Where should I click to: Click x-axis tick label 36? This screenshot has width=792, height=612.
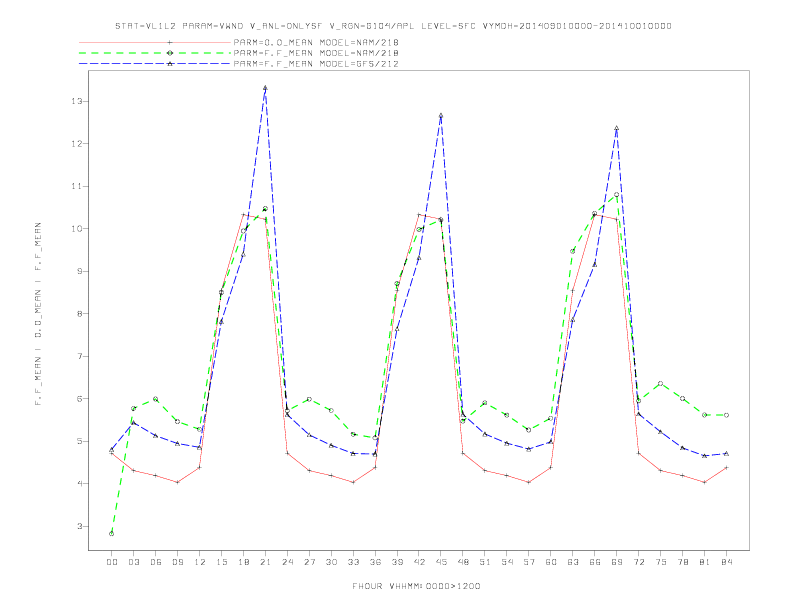375,562
